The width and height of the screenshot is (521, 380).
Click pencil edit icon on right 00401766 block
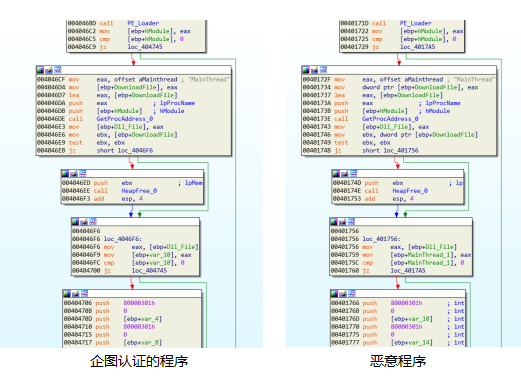tap(343, 293)
